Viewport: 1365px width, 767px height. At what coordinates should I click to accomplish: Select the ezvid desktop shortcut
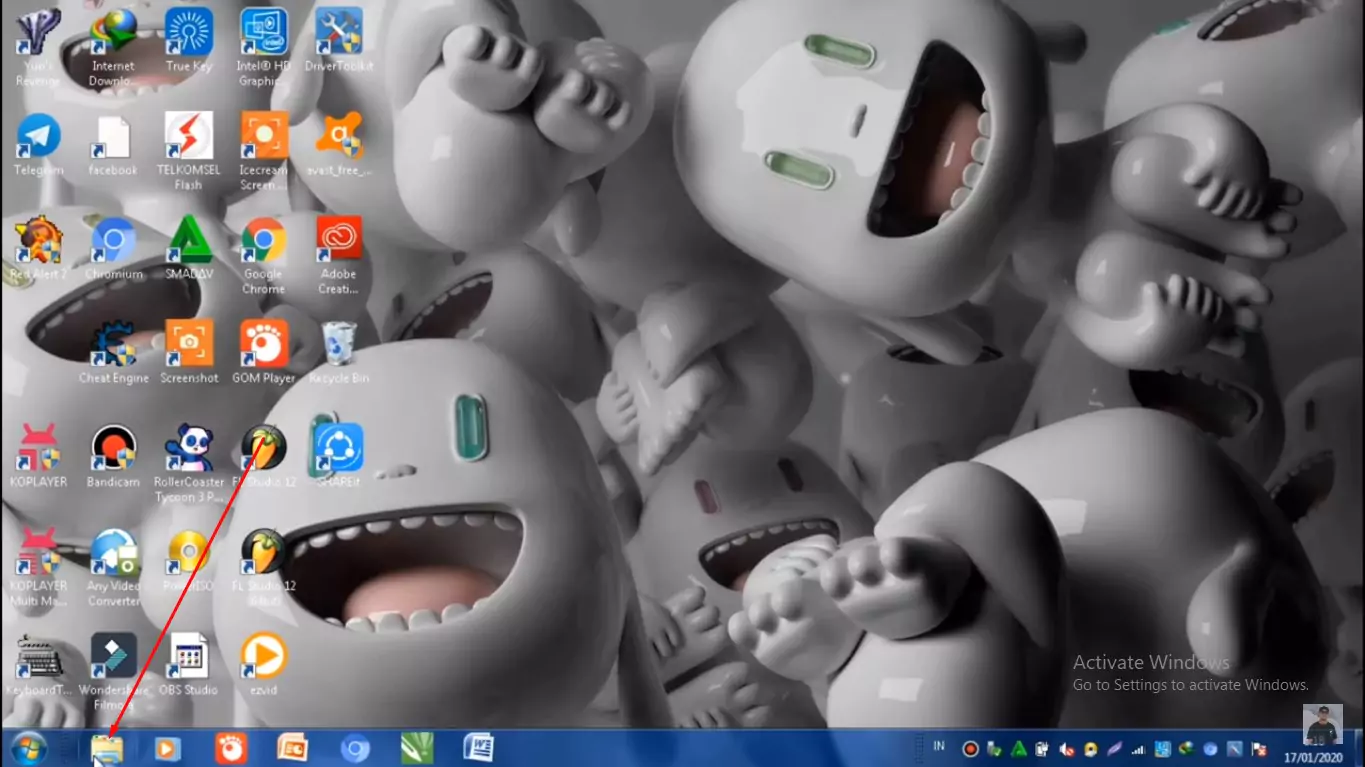[264, 666]
